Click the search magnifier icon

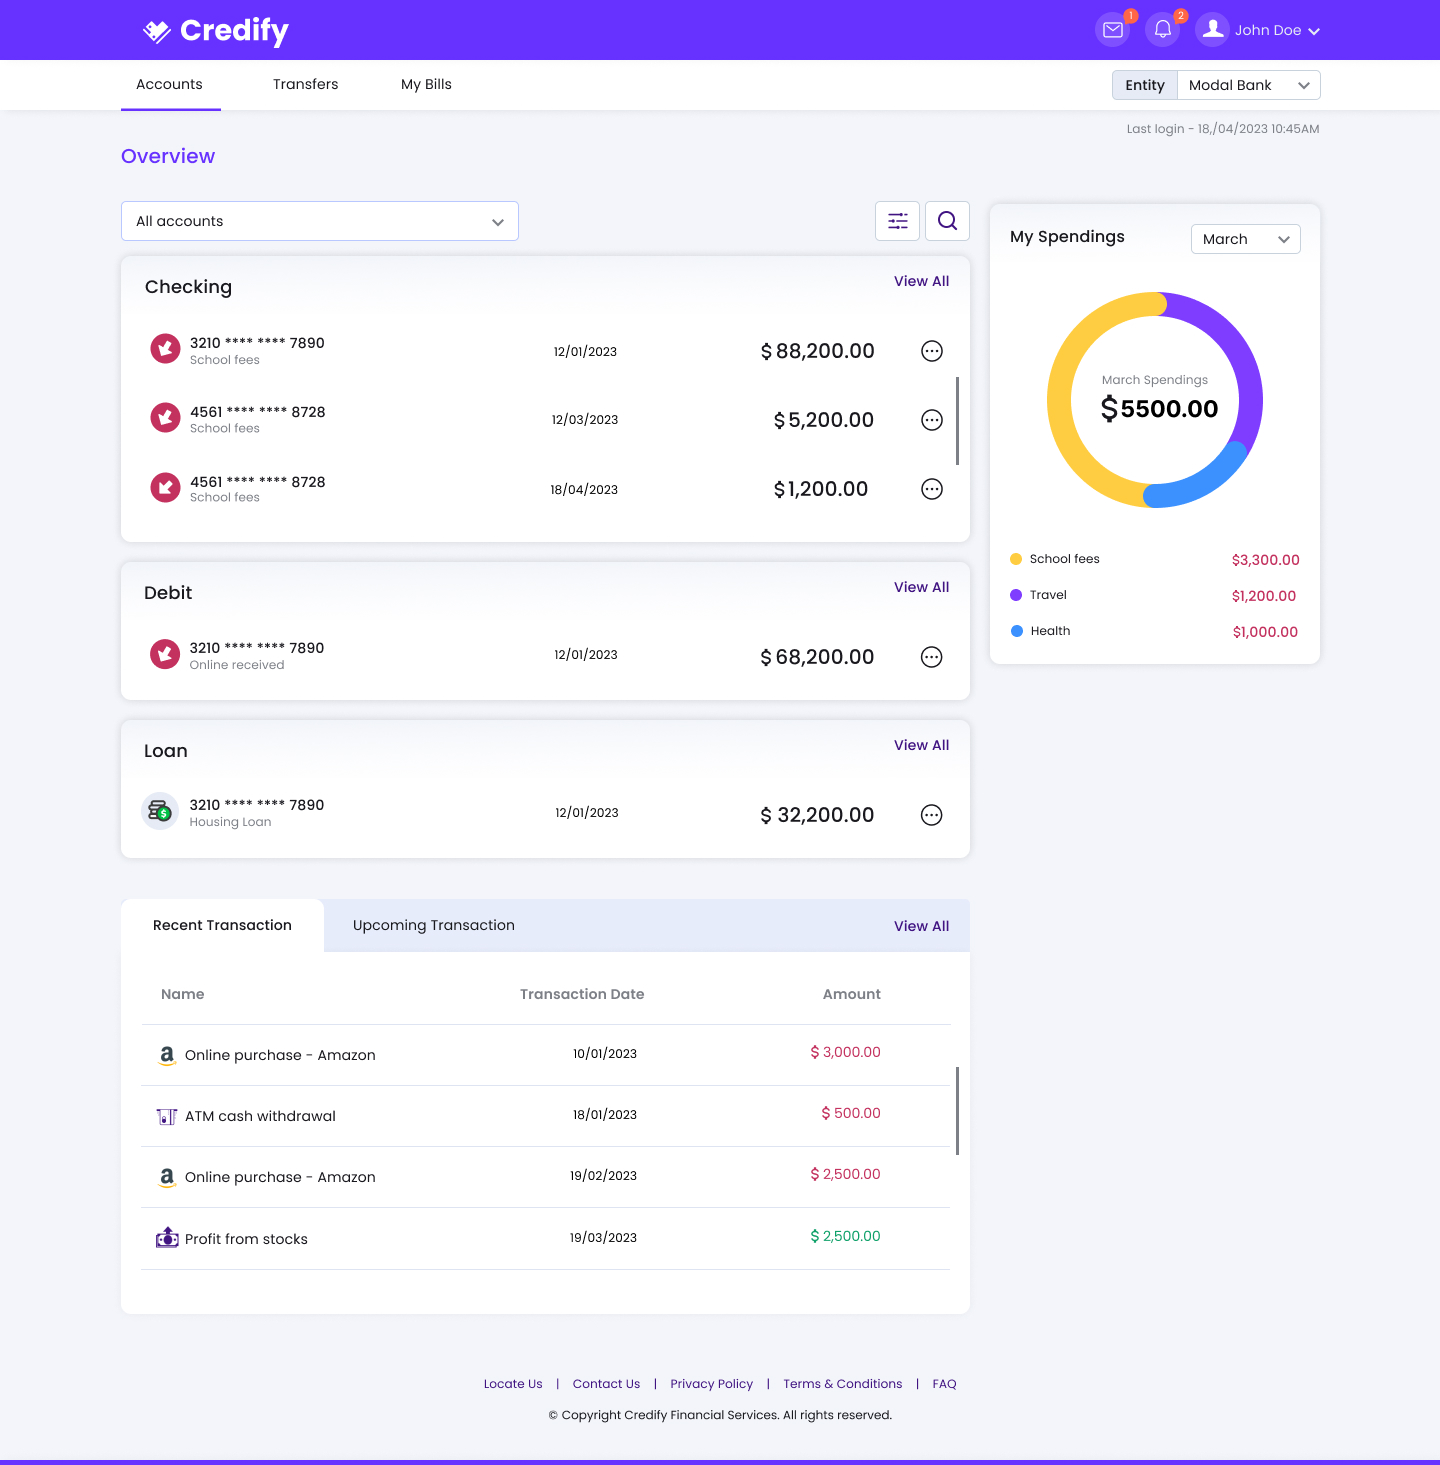[947, 221]
